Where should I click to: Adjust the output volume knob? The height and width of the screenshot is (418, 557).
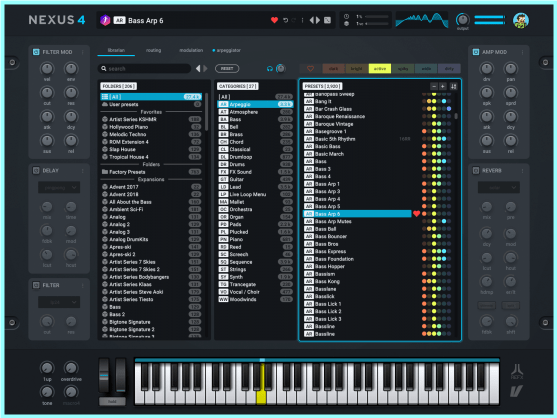(x=462, y=20)
